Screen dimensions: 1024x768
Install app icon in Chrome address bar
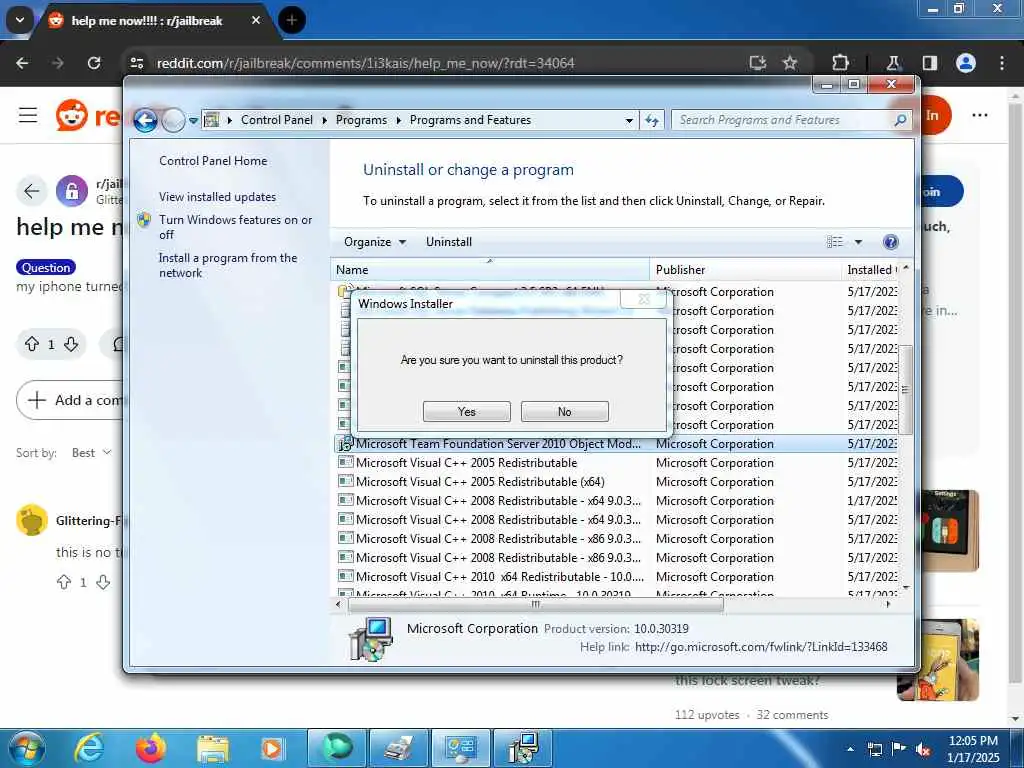coord(758,63)
